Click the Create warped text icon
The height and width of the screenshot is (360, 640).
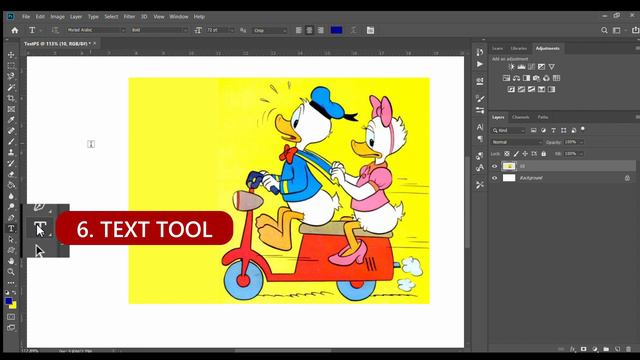pyautogui.click(x=354, y=30)
